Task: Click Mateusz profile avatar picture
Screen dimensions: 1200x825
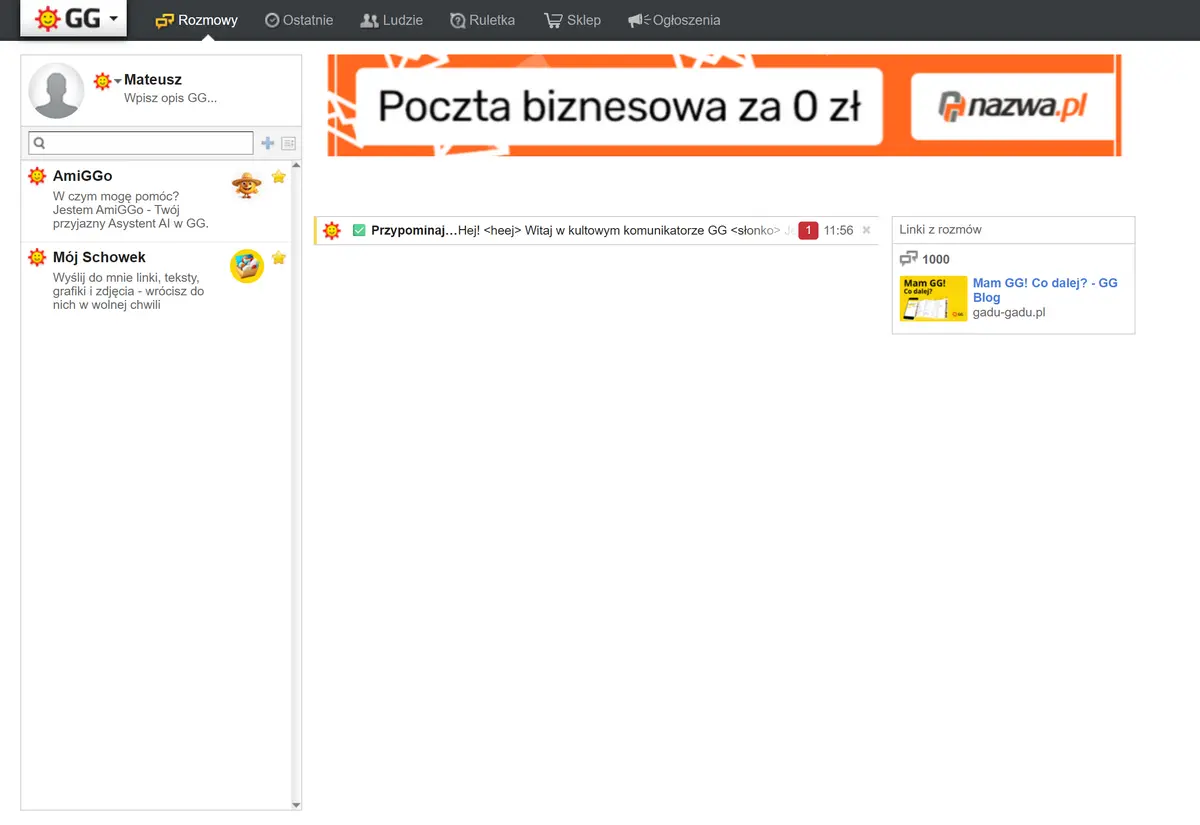Action: click(56, 91)
